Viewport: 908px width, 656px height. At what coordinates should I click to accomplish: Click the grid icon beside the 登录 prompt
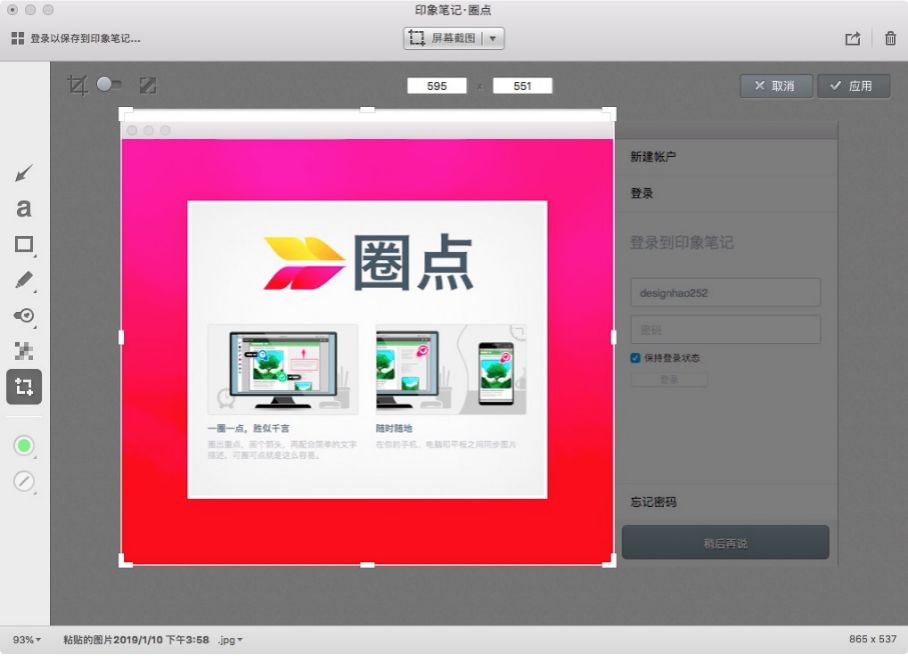[17, 38]
